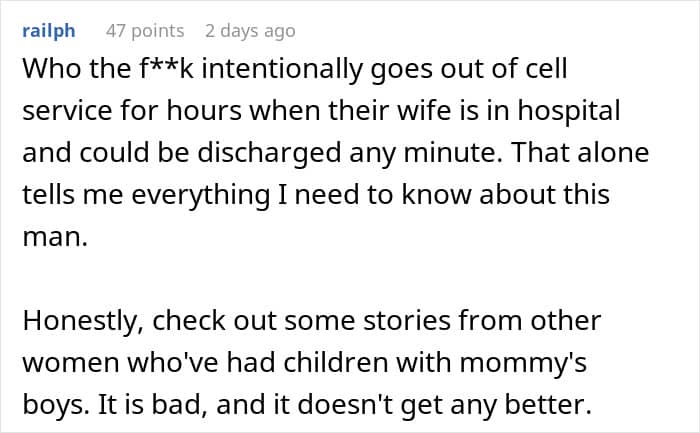Viewport: 700px width, 433px height.
Task: Click the word service starting second line
Action: (67, 111)
